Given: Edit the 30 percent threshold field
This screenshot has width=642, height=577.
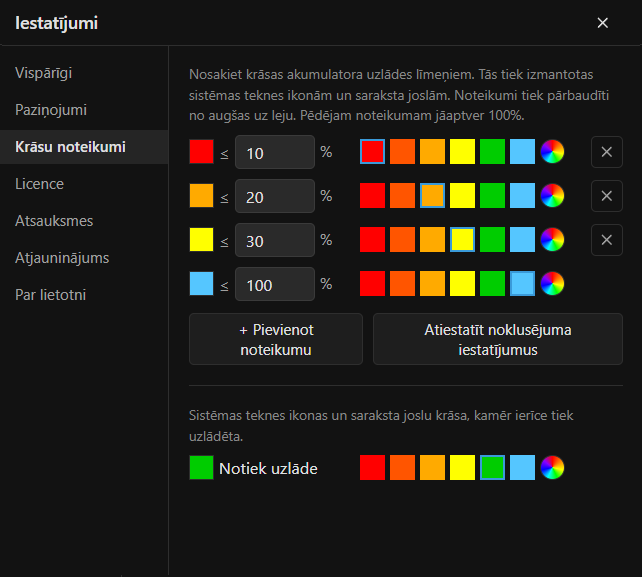Looking at the screenshot, I should tap(275, 240).
